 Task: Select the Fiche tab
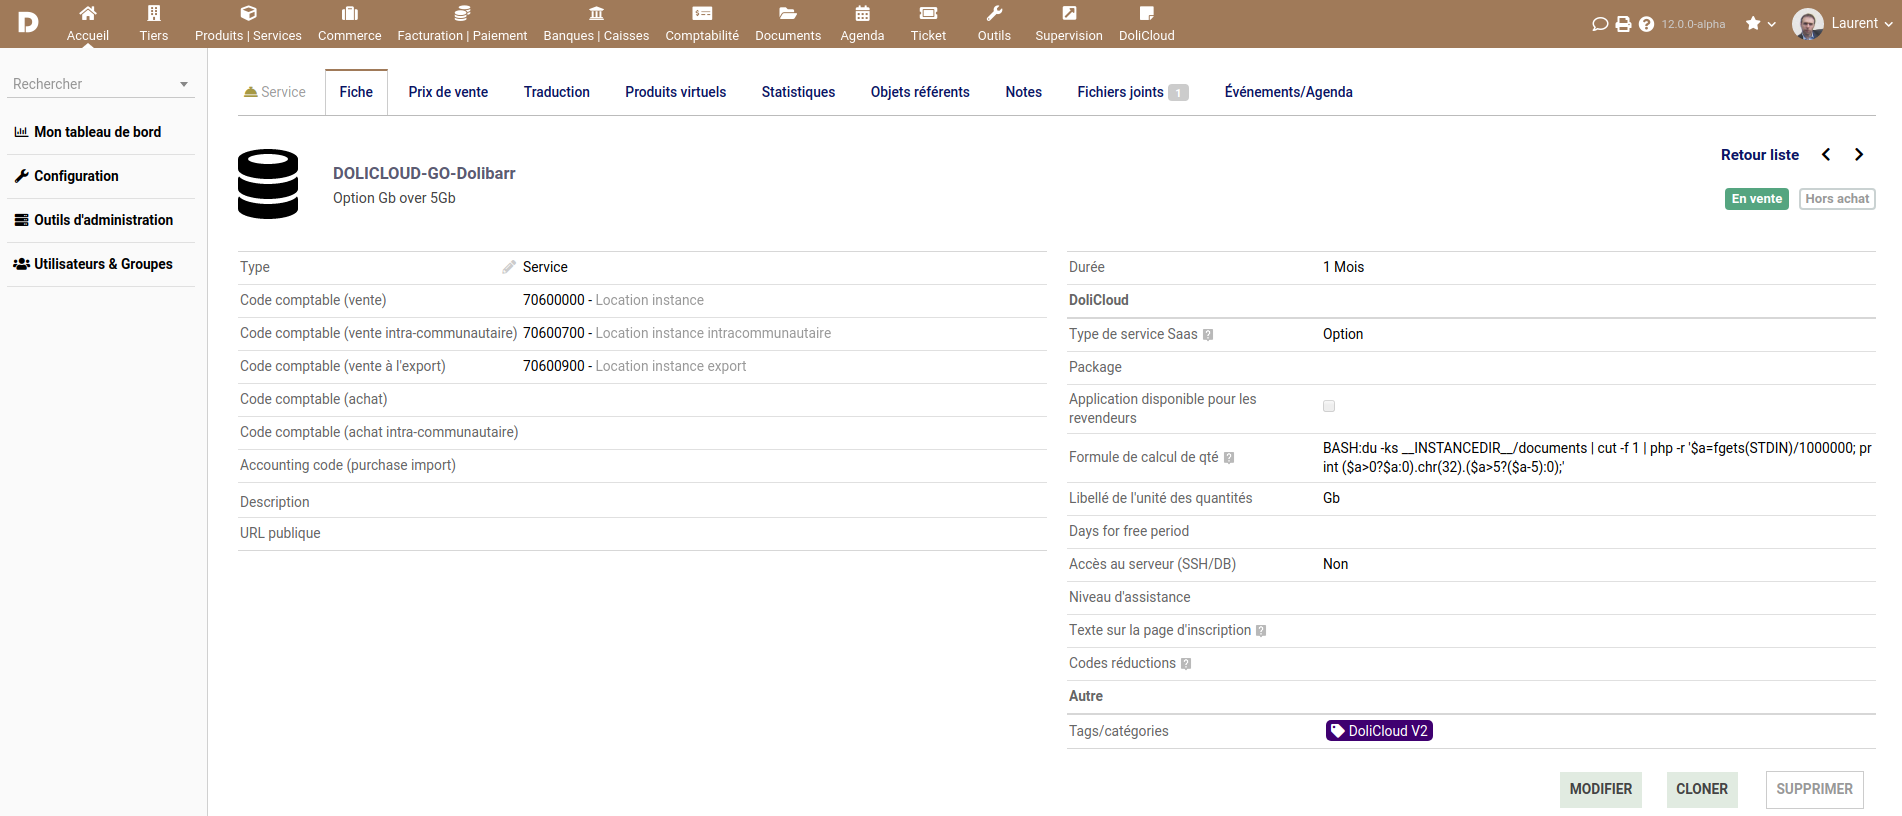click(356, 92)
